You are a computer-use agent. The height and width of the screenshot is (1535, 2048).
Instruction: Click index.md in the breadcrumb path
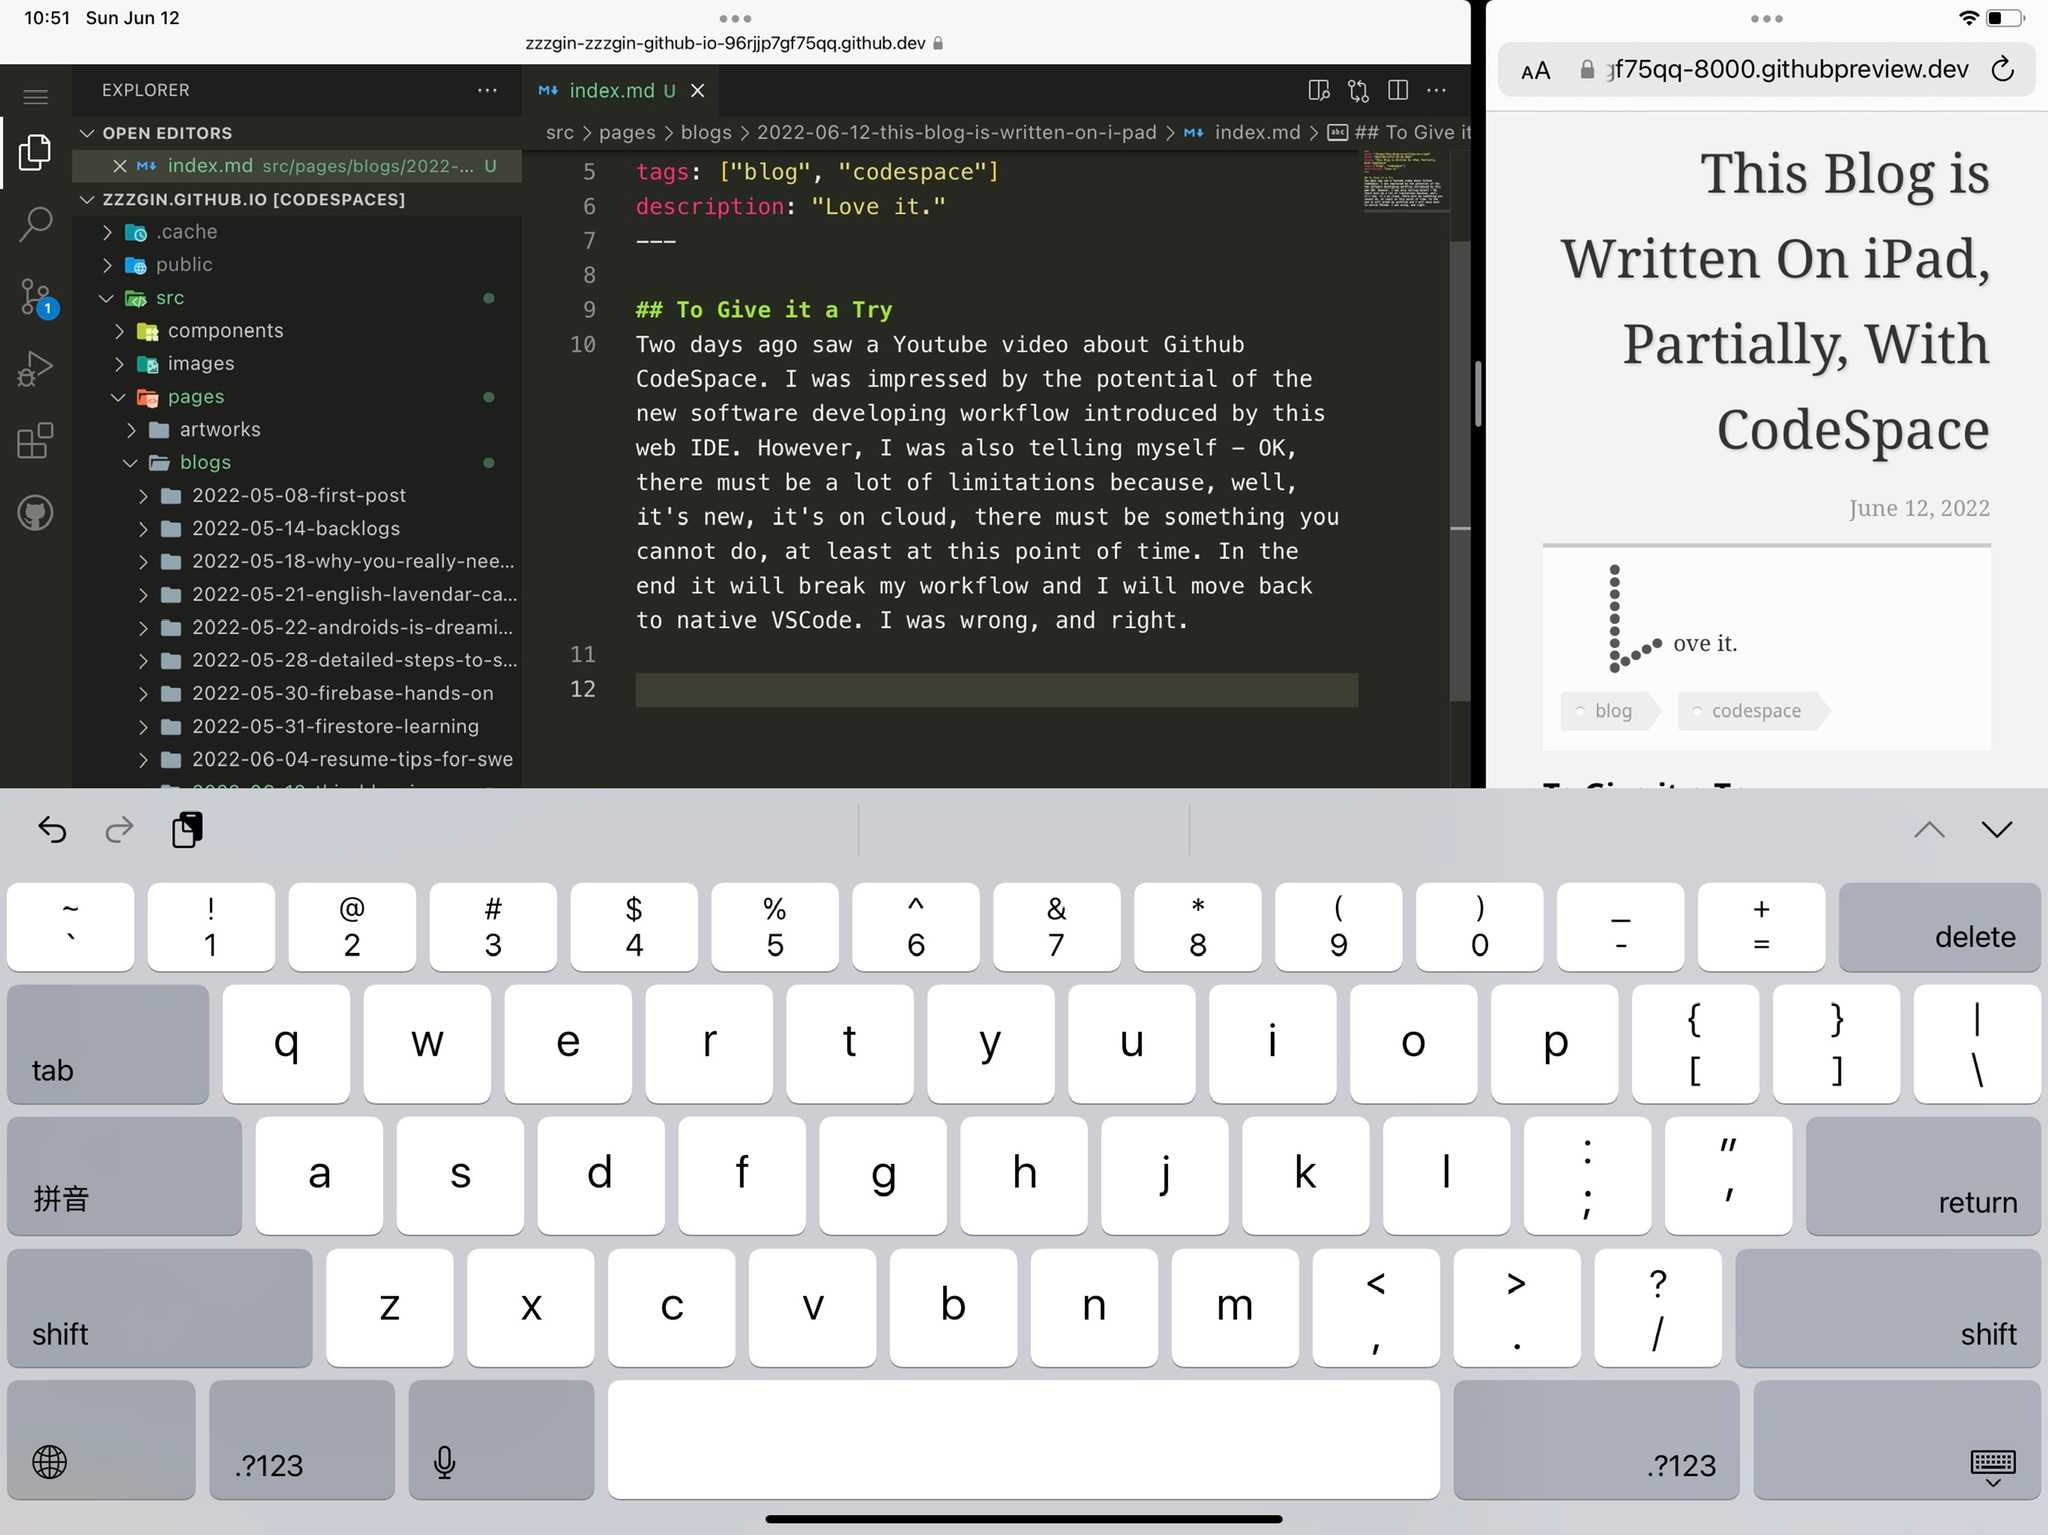point(1243,132)
